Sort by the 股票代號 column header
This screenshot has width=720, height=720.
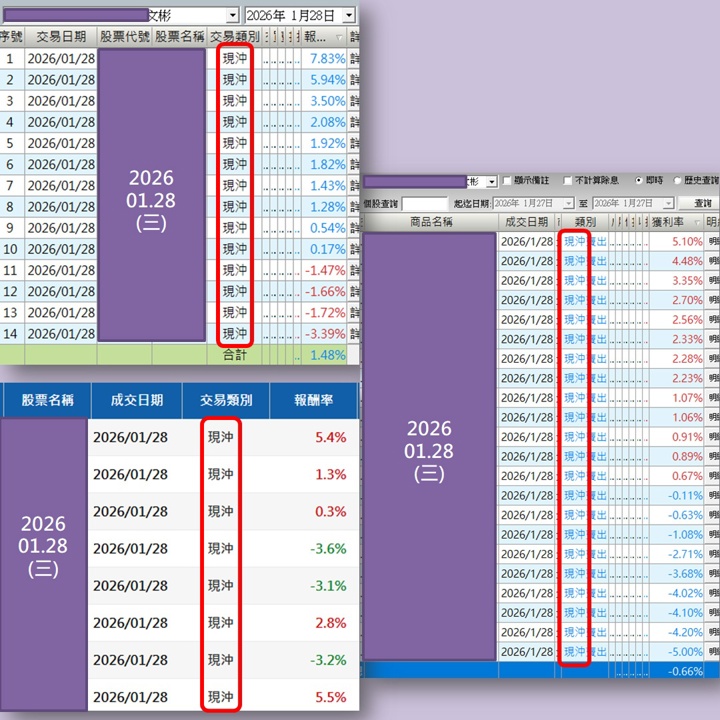tap(124, 36)
